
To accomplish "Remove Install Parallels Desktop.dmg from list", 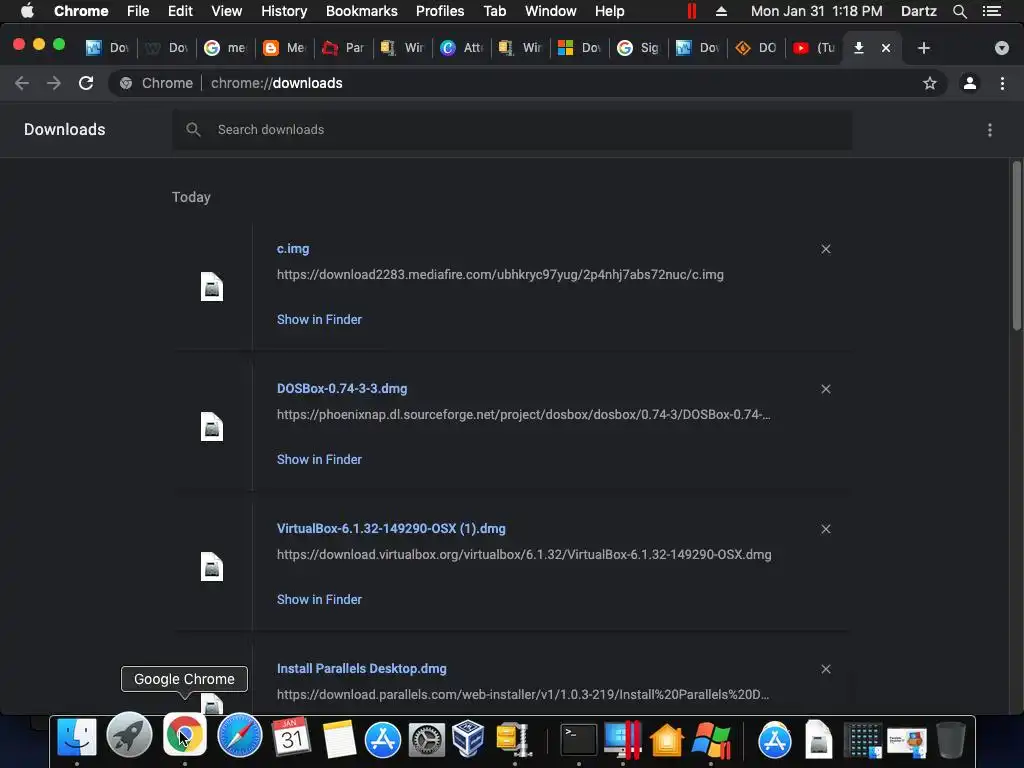I will click(825, 669).
